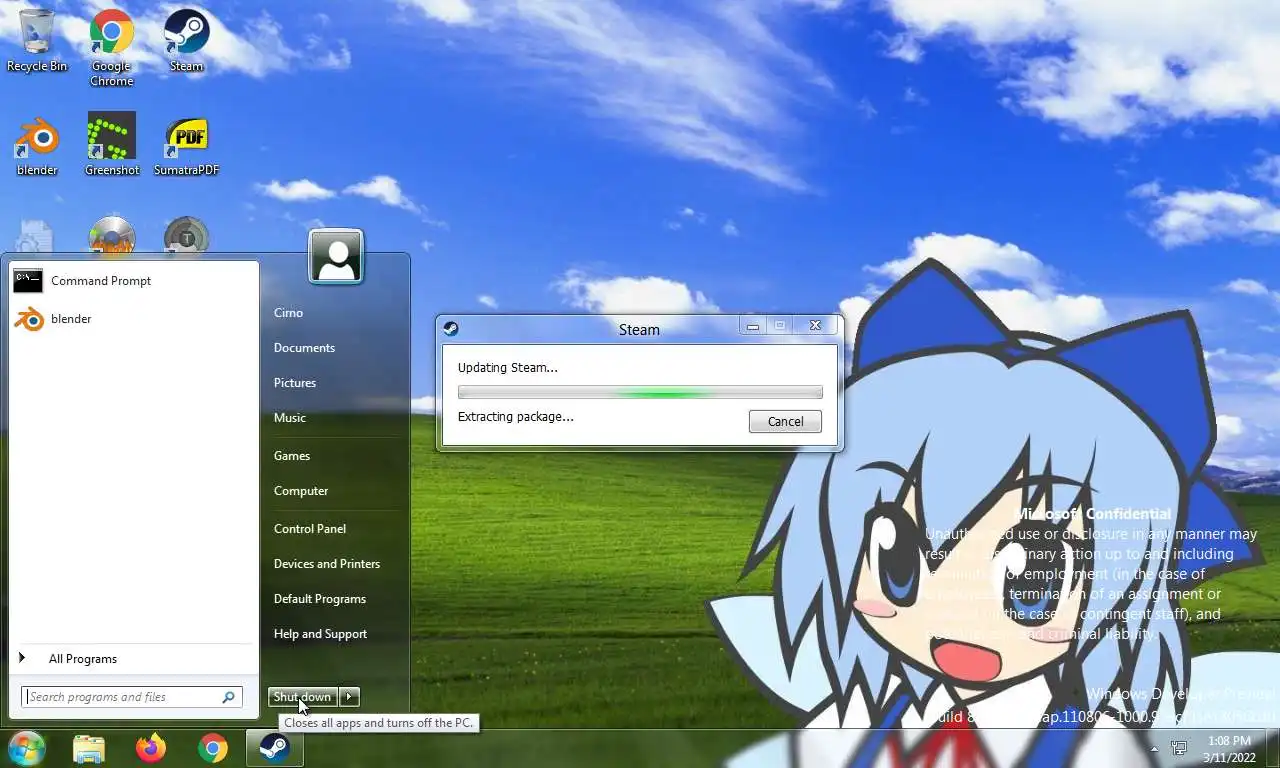Open Pictures from the Start menu

coord(295,383)
